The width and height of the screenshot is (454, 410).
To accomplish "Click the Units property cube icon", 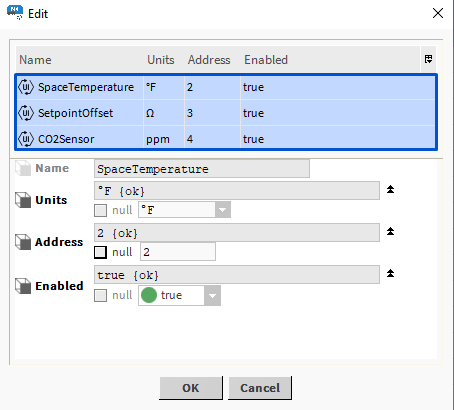I will [x=23, y=200].
